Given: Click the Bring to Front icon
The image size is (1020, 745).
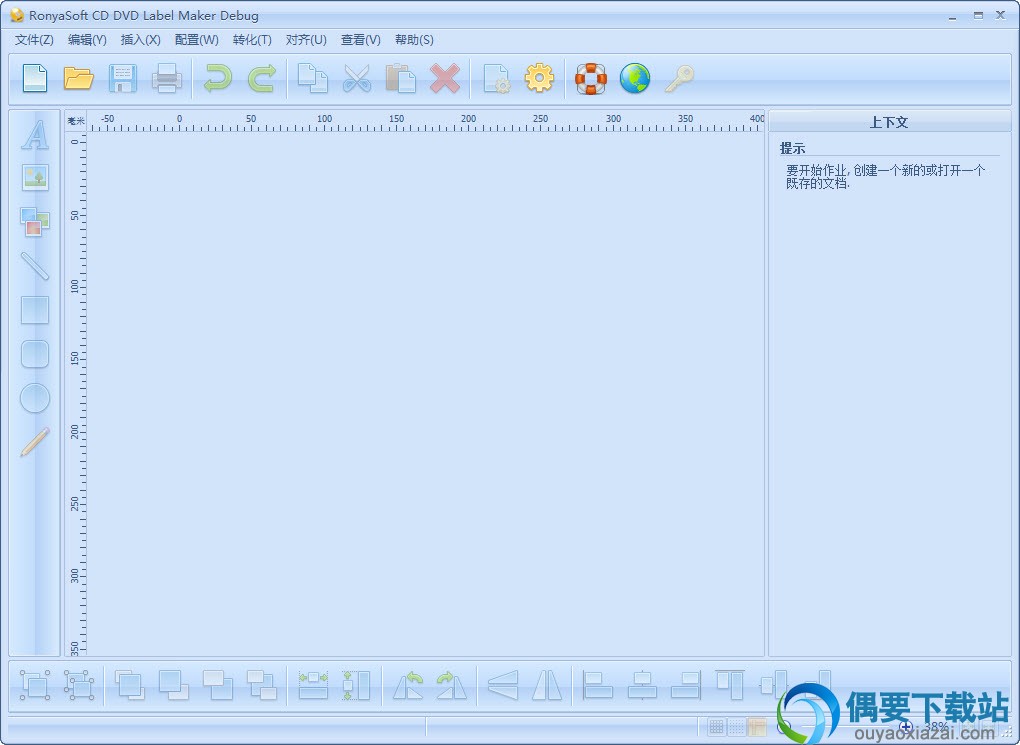Looking at the screenshot, I should point(130,685).
